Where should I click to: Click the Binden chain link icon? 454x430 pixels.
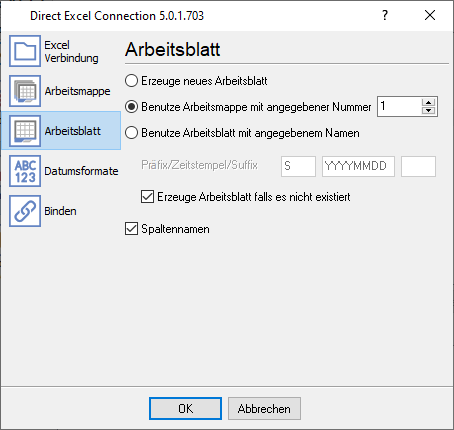pos(25,211)
